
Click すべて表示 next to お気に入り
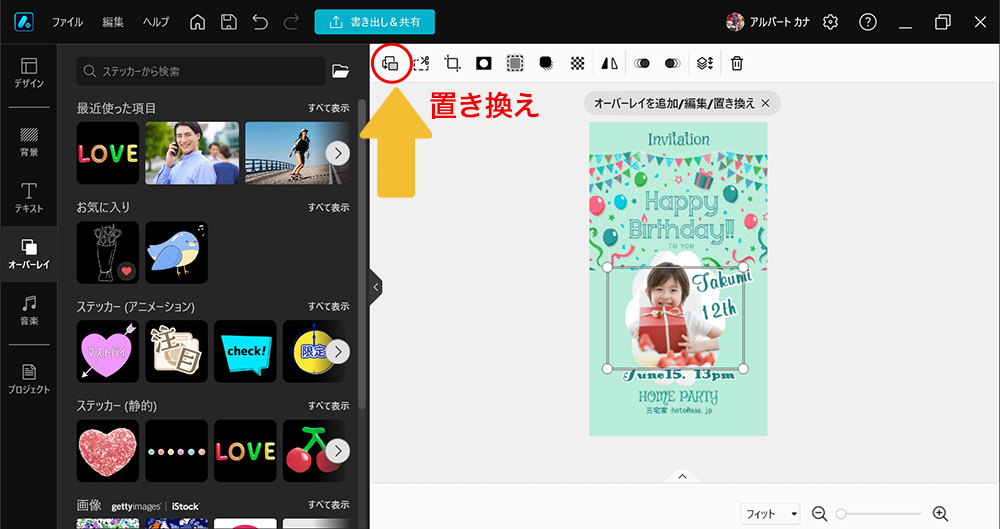328,207
